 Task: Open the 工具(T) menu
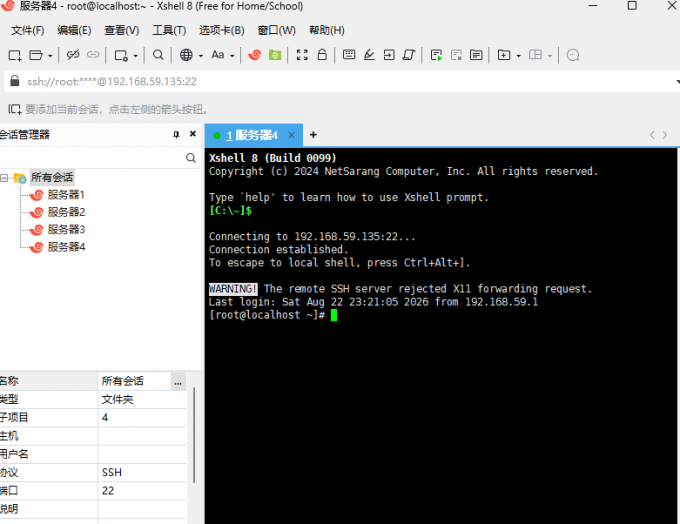click(169, 30)
